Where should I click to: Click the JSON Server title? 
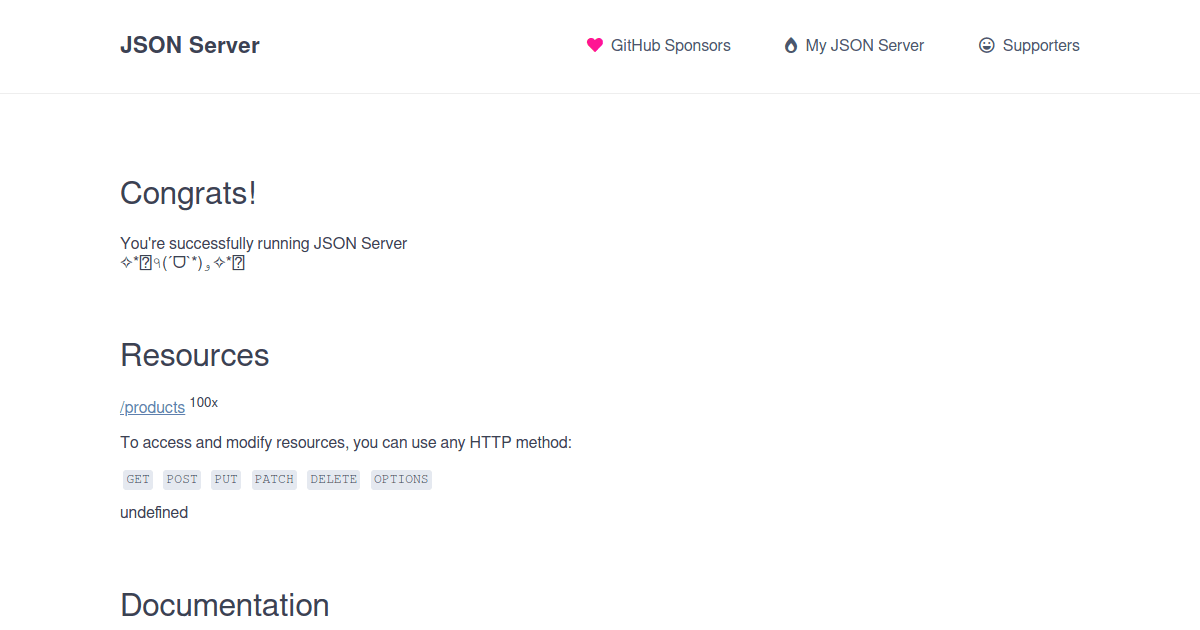pos(189,45)
